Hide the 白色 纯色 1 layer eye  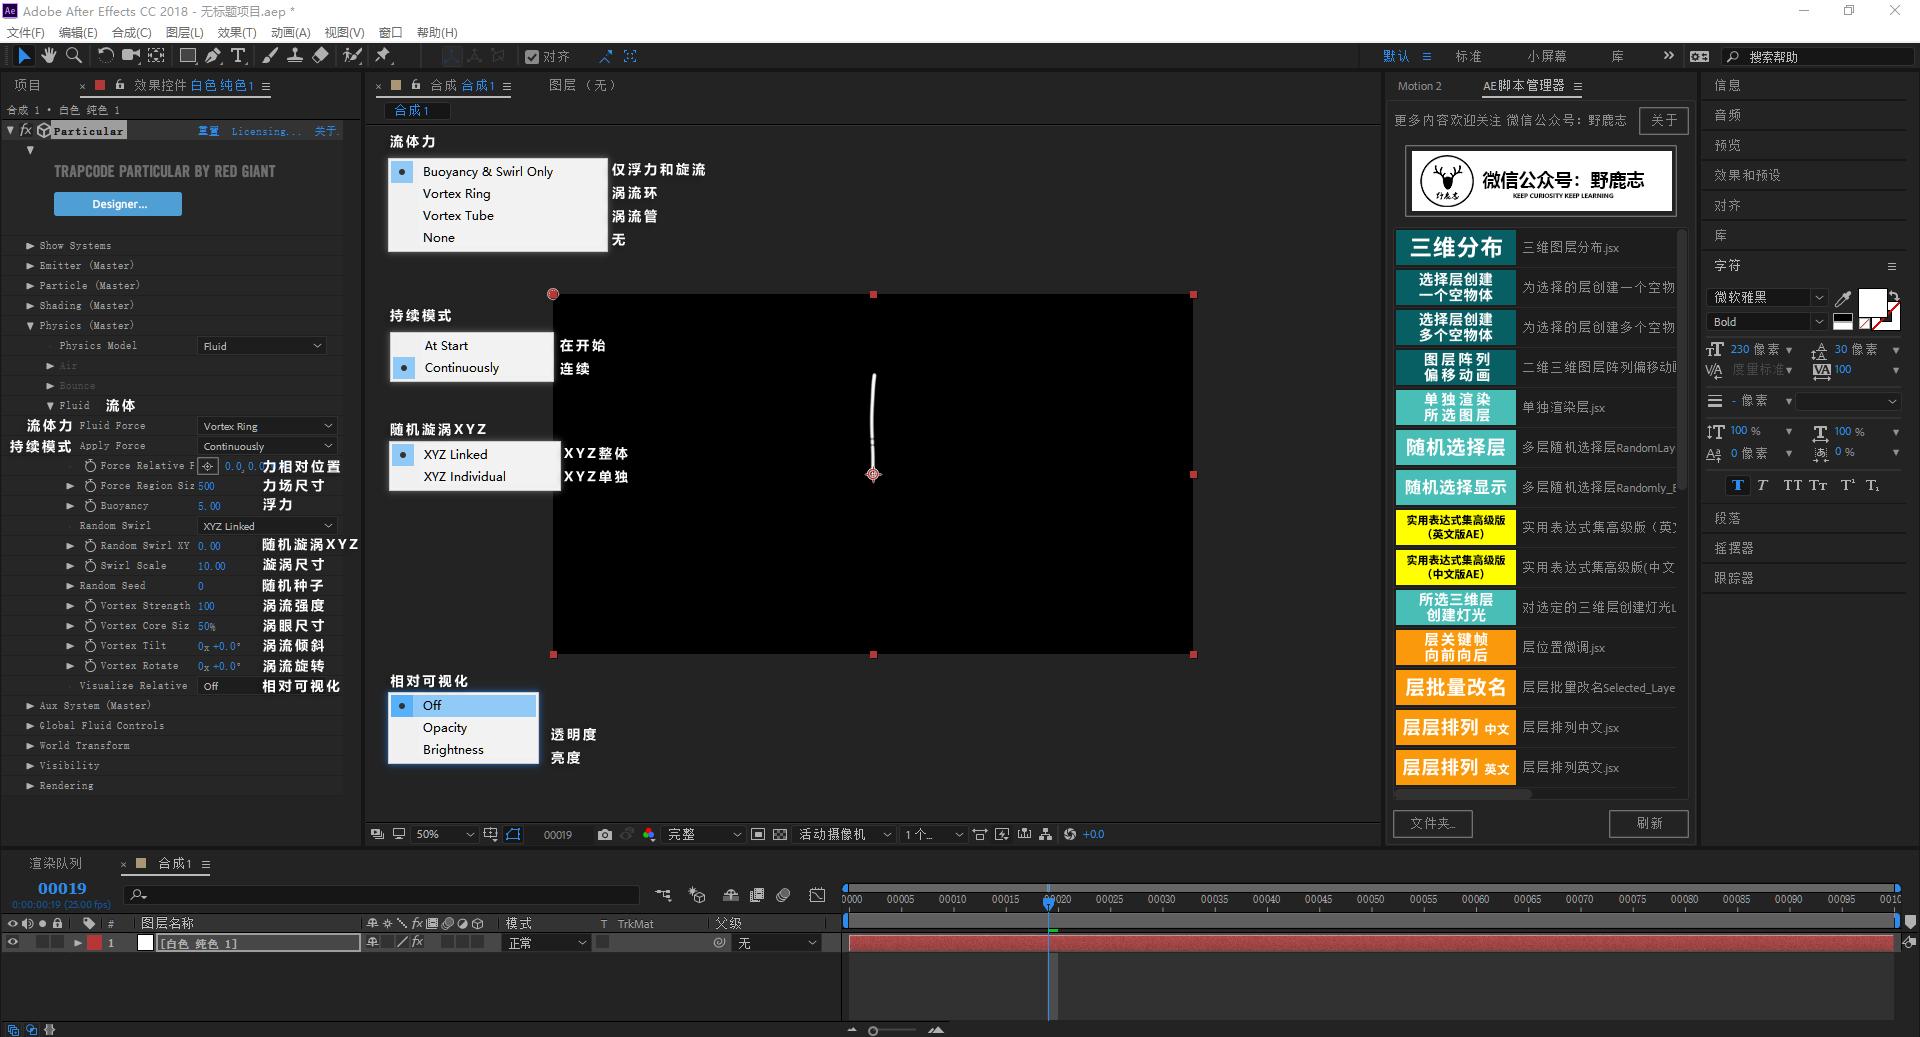click(13, 943)
